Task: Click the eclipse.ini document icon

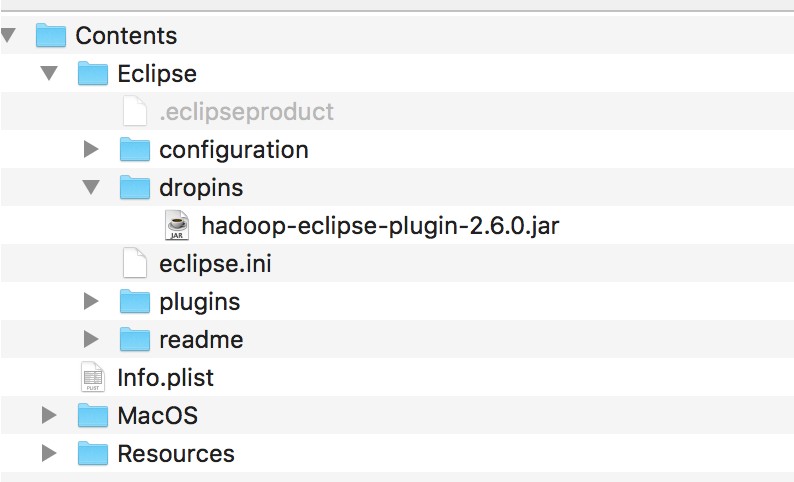Action: (135, 263)
